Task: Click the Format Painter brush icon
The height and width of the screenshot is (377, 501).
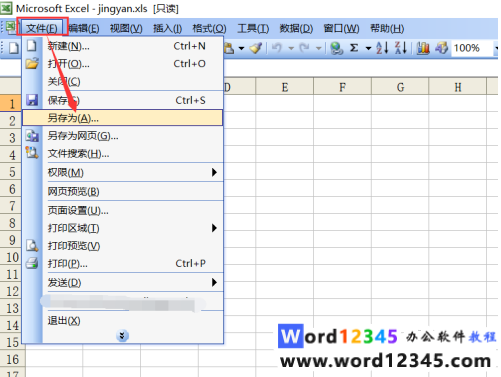Action: pos(256,48)
